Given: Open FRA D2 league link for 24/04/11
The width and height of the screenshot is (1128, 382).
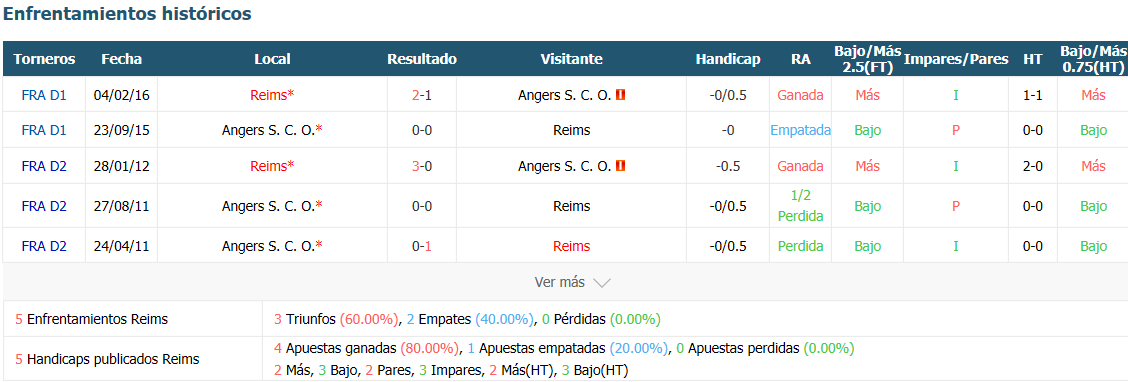Looking at the screenshot, I should coord(44,246).
